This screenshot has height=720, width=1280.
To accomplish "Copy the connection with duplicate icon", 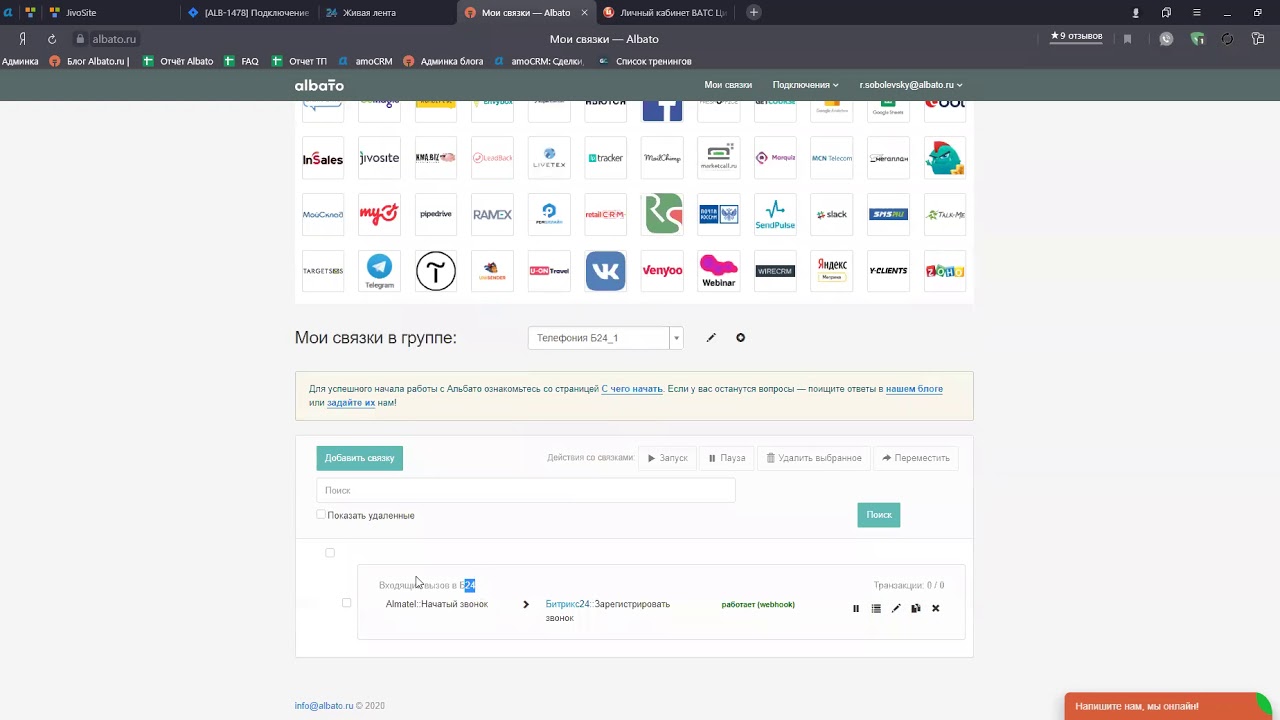I will pyautogui.click(x=916, y=608).
